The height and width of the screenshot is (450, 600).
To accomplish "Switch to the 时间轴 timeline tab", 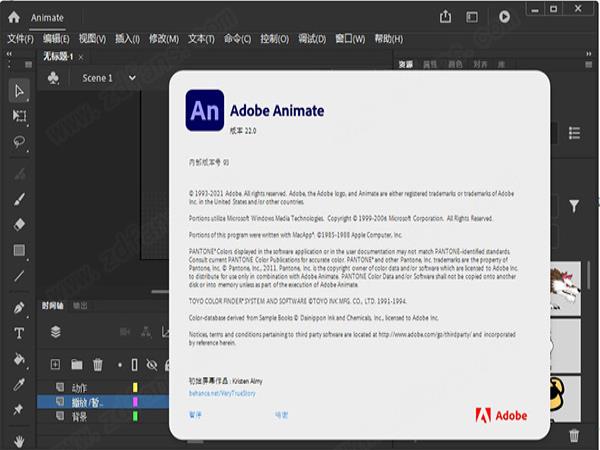I will [52, 305].
